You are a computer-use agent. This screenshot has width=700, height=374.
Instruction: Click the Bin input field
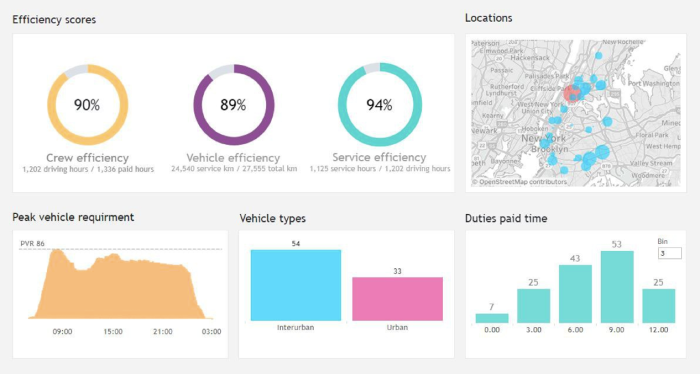click(x=669, y=253)
